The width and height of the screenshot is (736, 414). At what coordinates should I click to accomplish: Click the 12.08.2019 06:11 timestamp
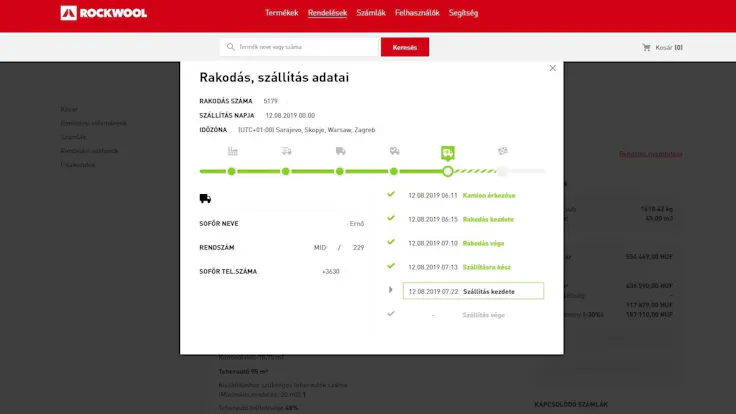[433, 195]
